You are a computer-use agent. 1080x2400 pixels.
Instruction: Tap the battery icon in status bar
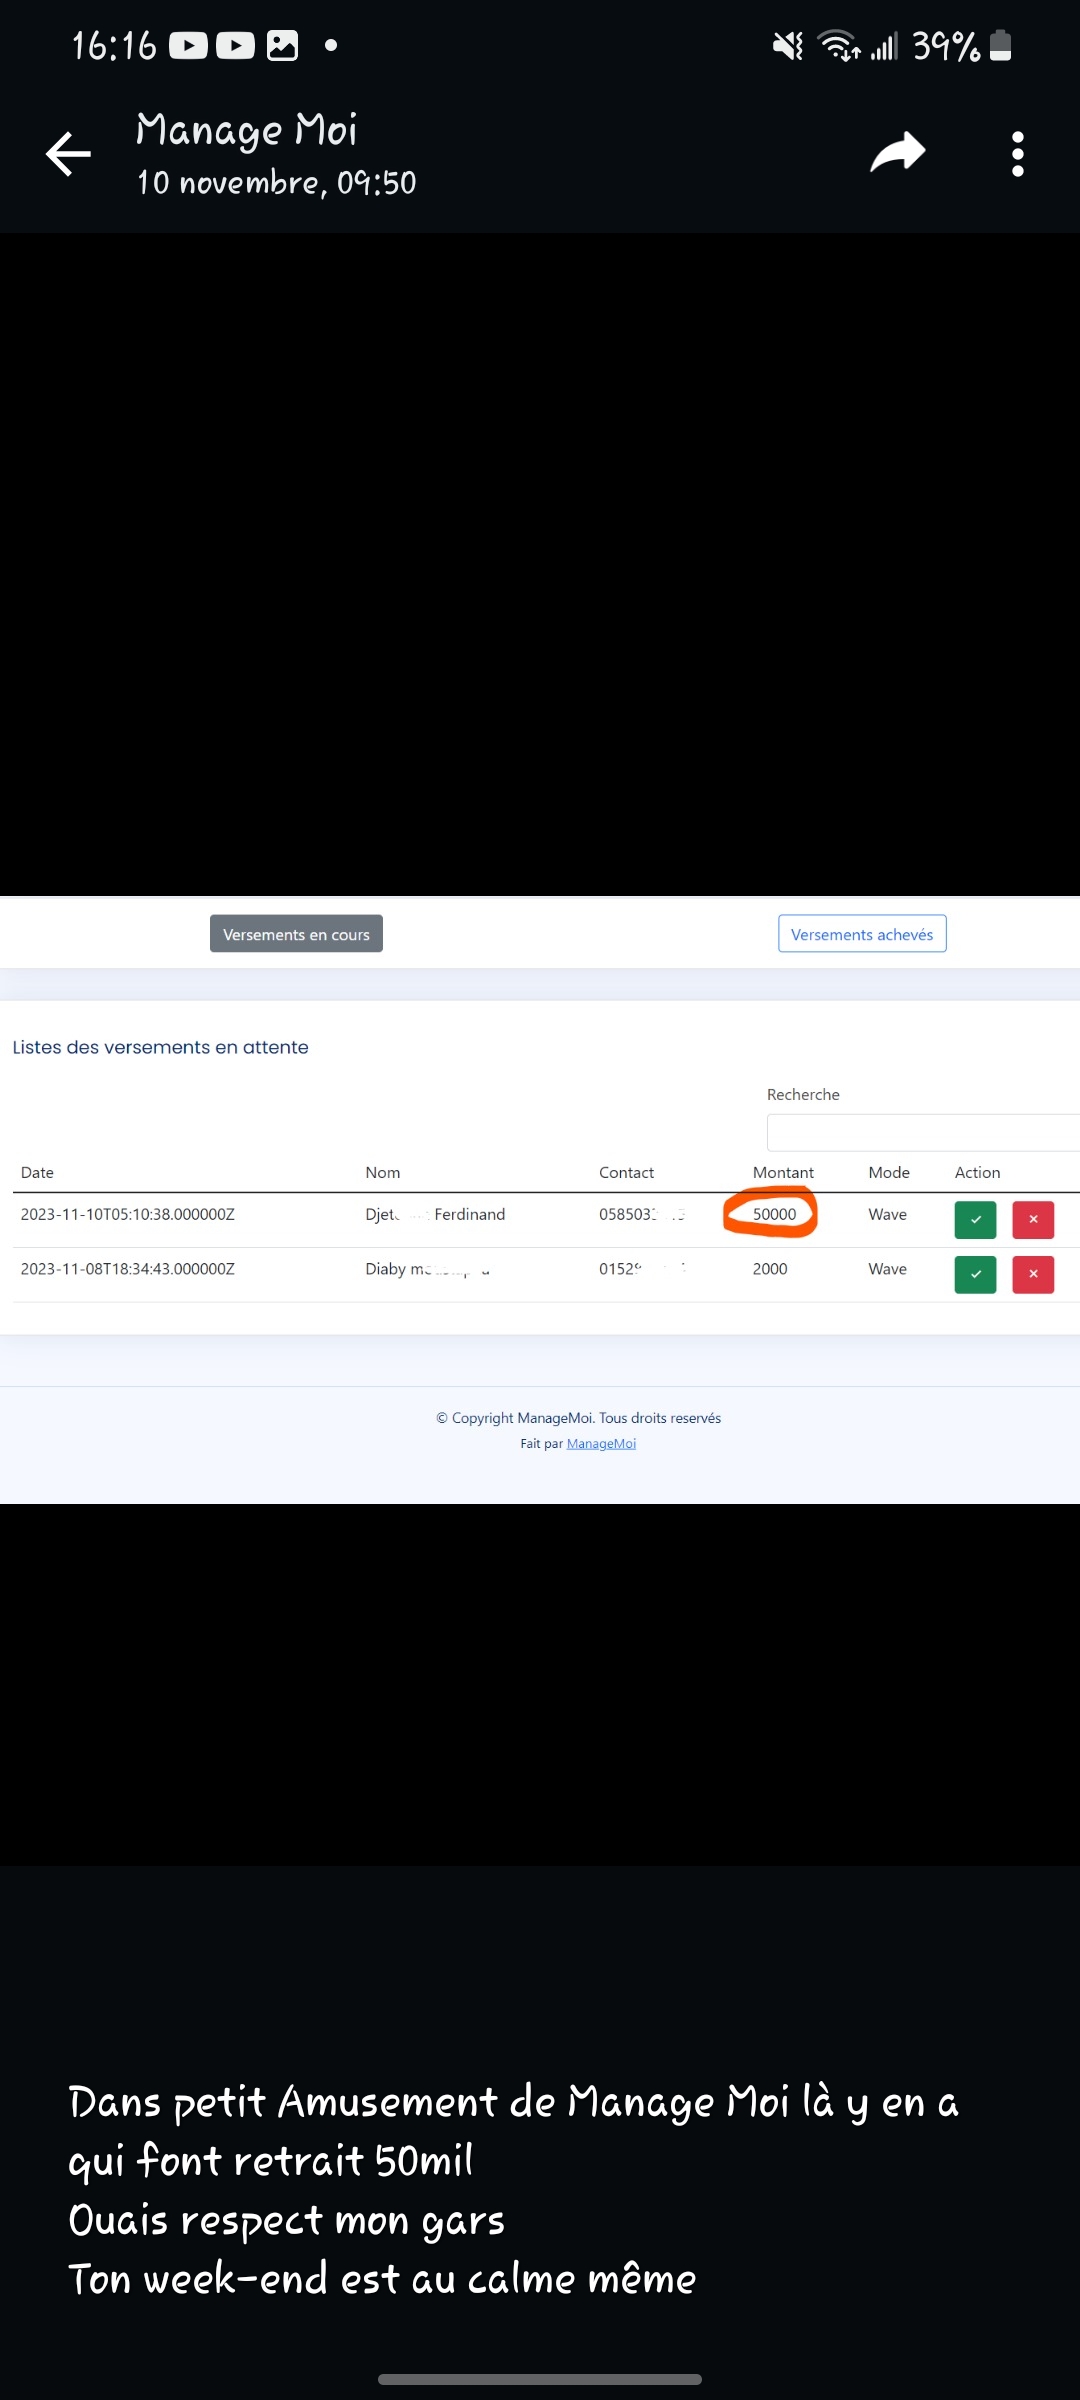tap(1000, 46)
